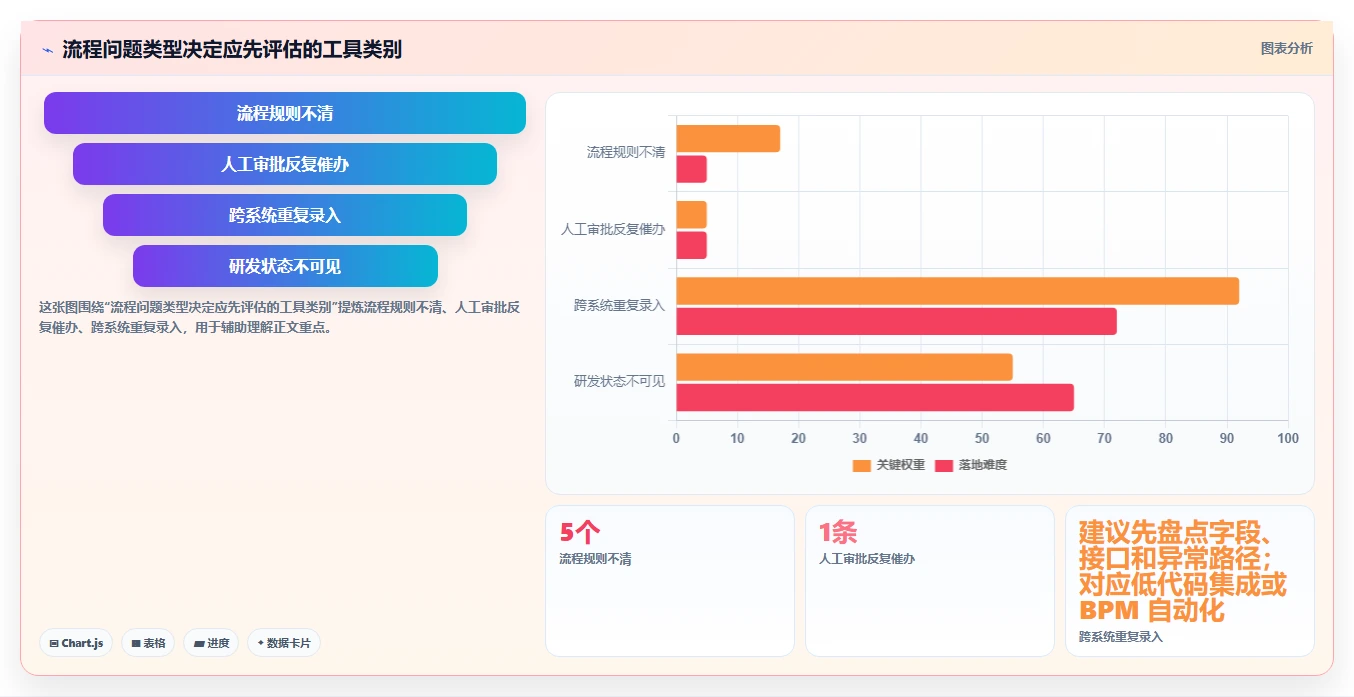Click the y-axis label 人工审批反复催办

tap(613, 229)
